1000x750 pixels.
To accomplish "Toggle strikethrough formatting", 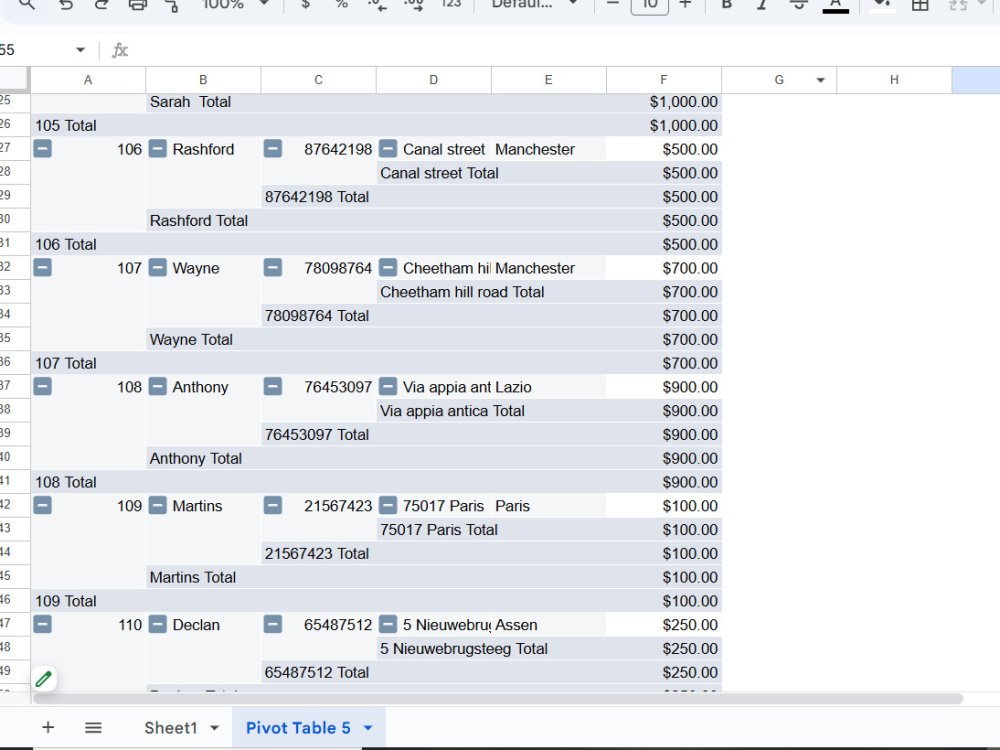I will (798, 4).
